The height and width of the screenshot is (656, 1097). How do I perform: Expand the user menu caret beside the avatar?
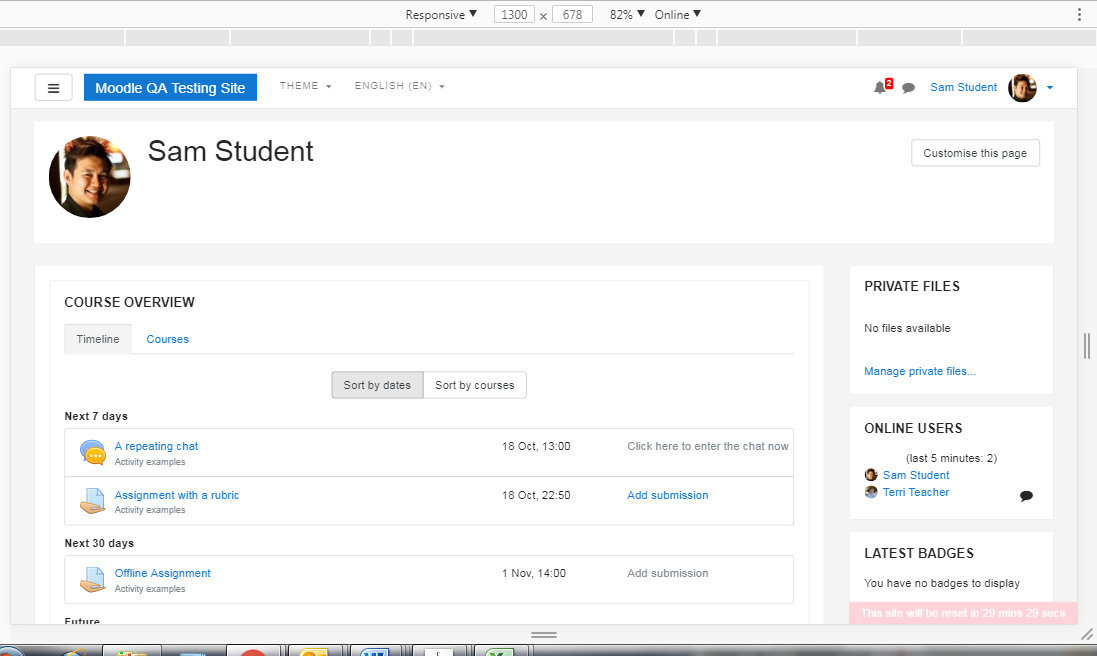pyautogui.click(x=1049, y=88)
